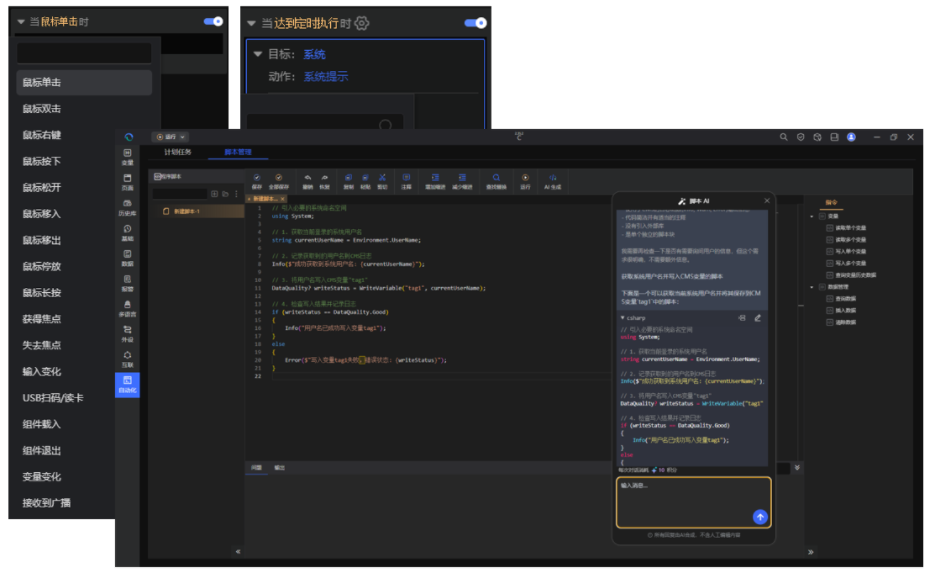The height and width of the screenshot is (573, 930).
Task: Click the 全部保存 save all icon
Action: pyautogui.click(x=279, y=177)
